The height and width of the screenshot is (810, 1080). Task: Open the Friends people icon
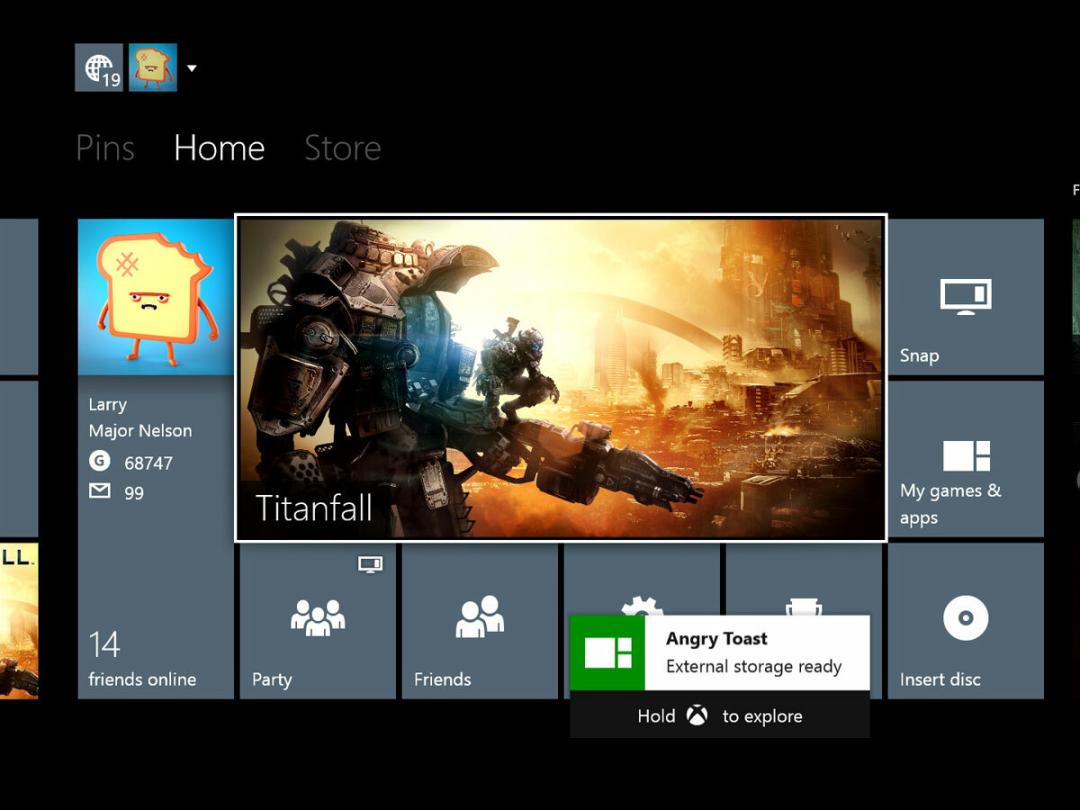479,616
